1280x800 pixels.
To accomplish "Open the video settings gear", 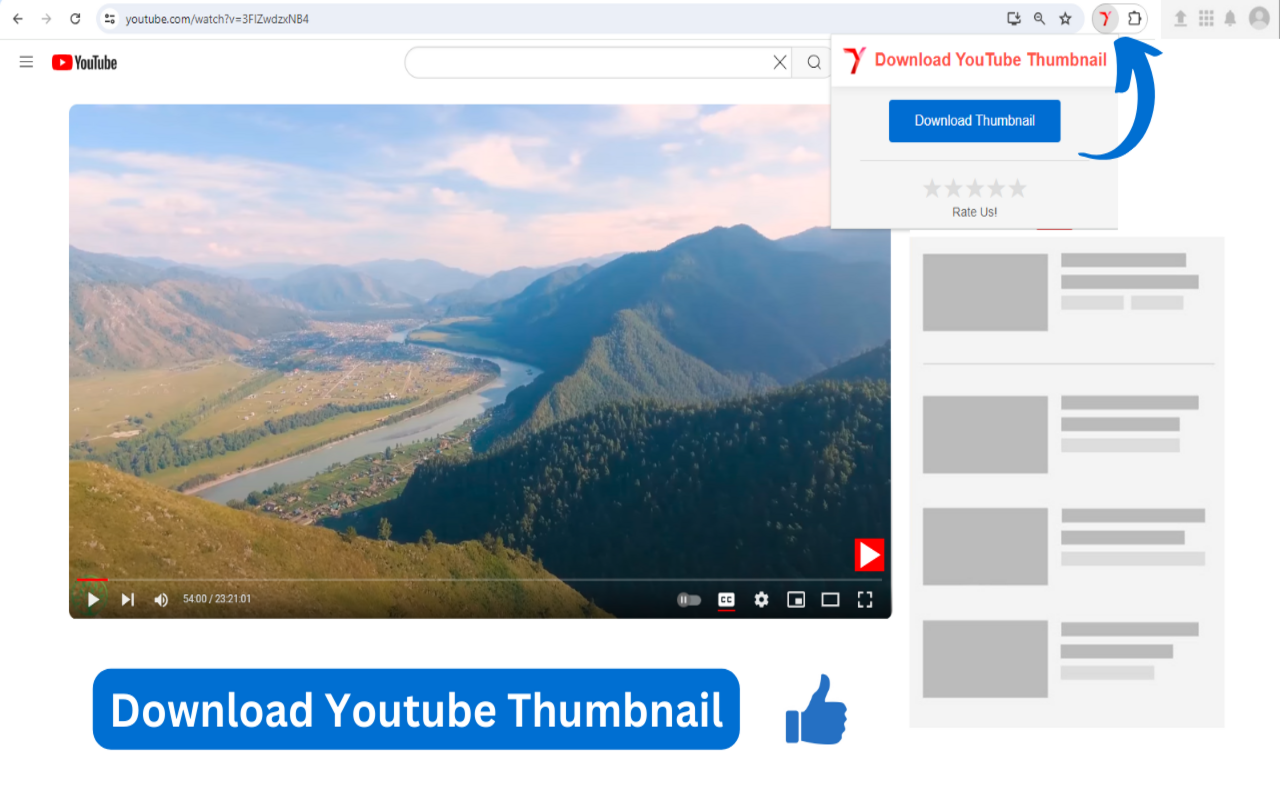I will point(761,600).
